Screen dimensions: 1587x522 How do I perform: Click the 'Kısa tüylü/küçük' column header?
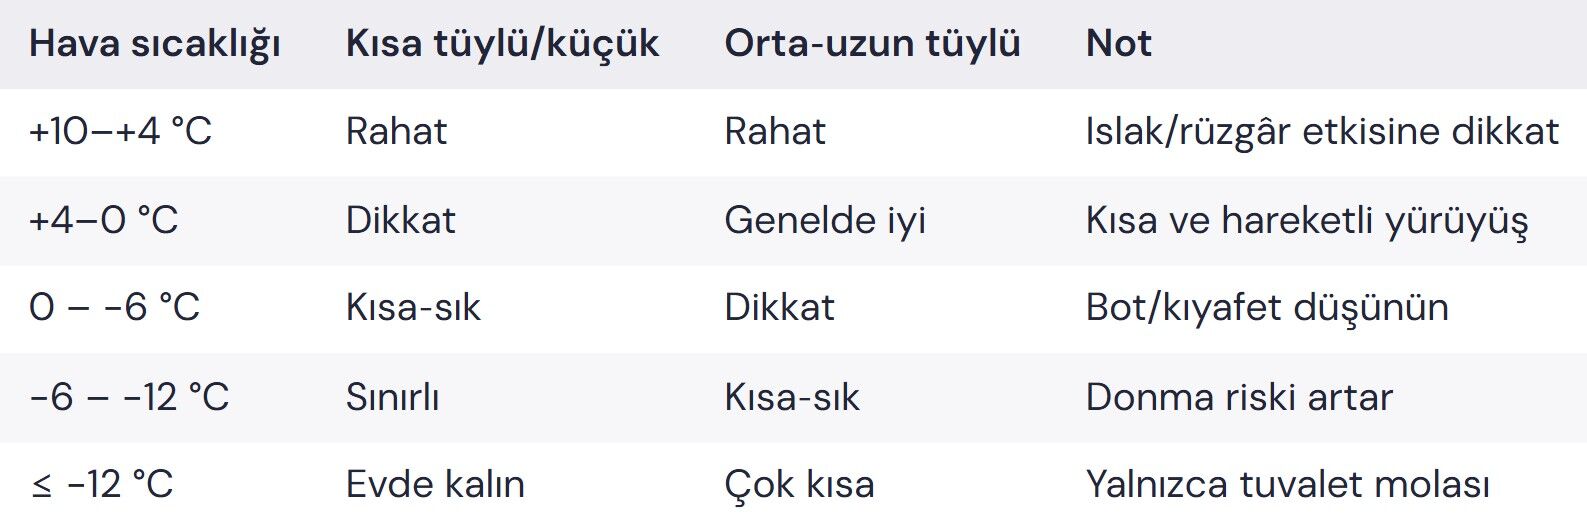[x=502, y=44]
